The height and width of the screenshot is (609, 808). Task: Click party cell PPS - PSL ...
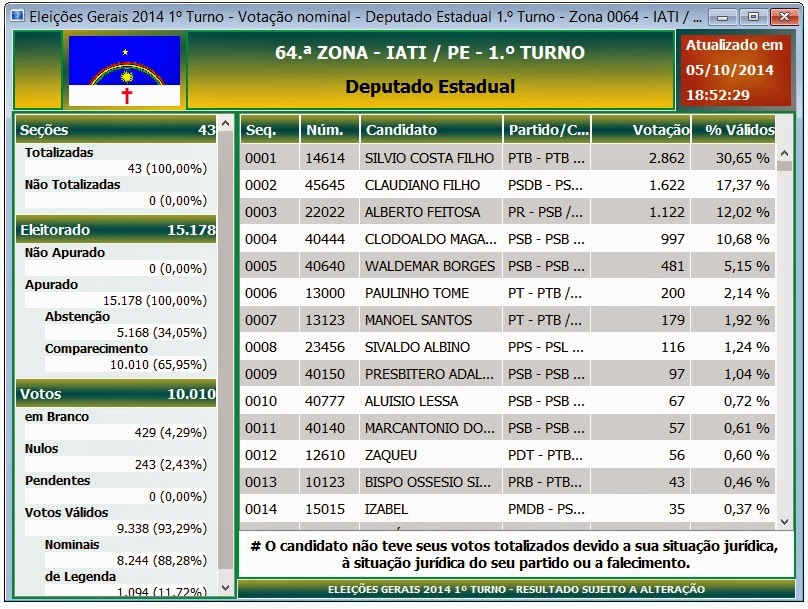[x=546, y=347]
